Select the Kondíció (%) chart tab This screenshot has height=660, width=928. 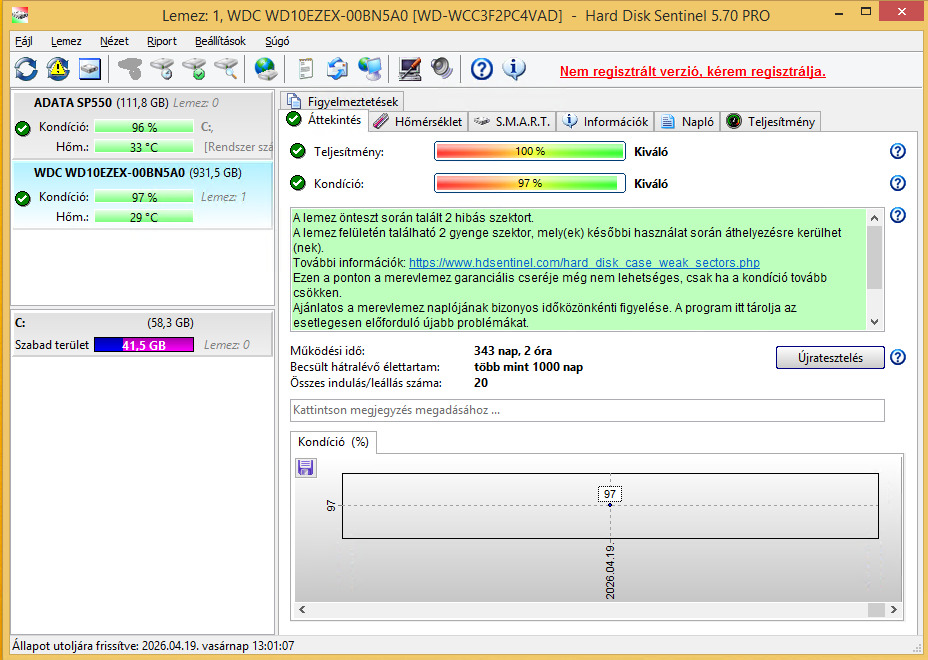pos(333,442)
